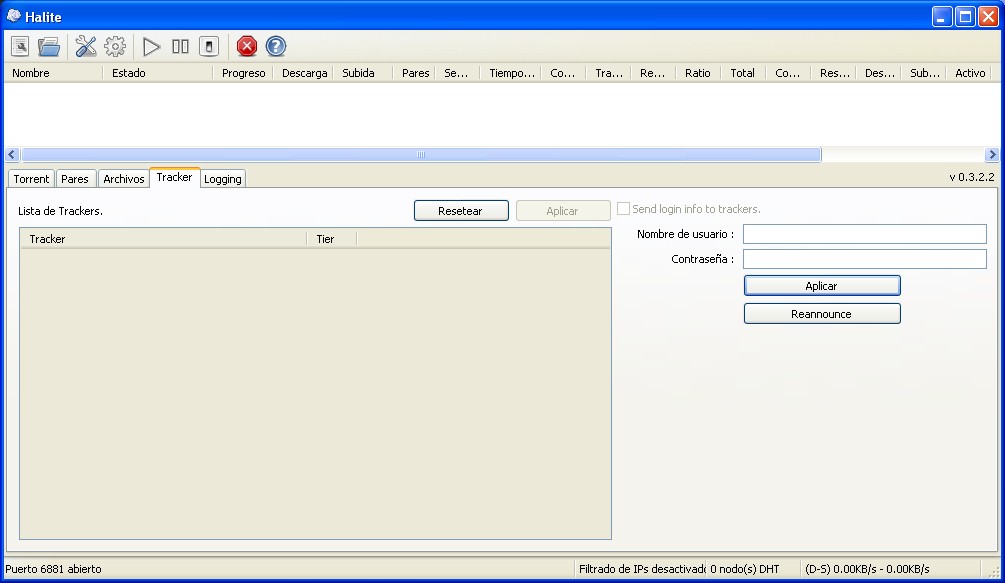The width and height of the screenshot is (1005, 583).
Task: Click the Des... column header
Action: click(879, 73)
